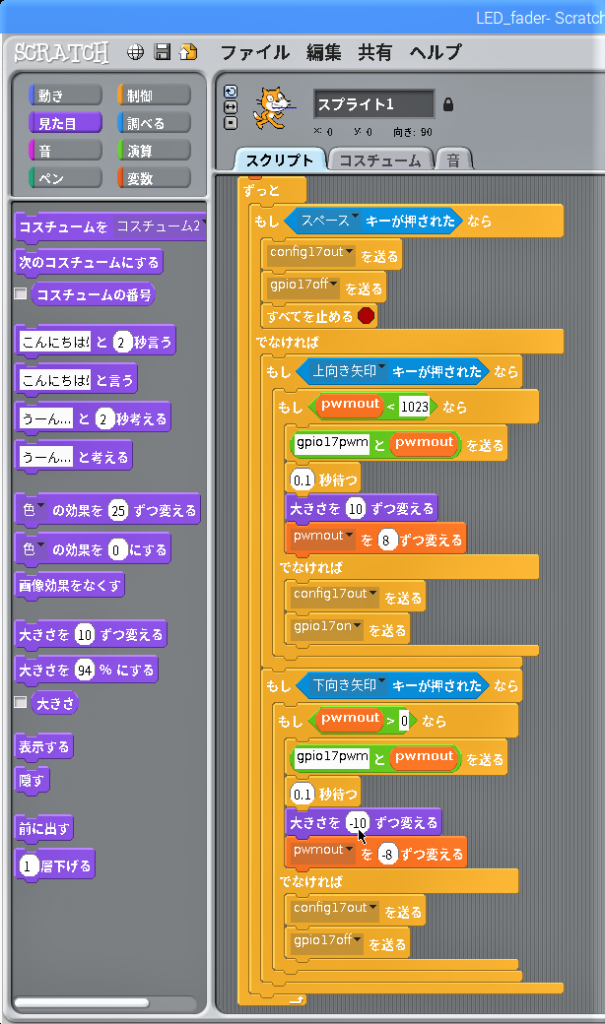
Task: Click the 25 value in 色 effect block
Action: (118, 511)
